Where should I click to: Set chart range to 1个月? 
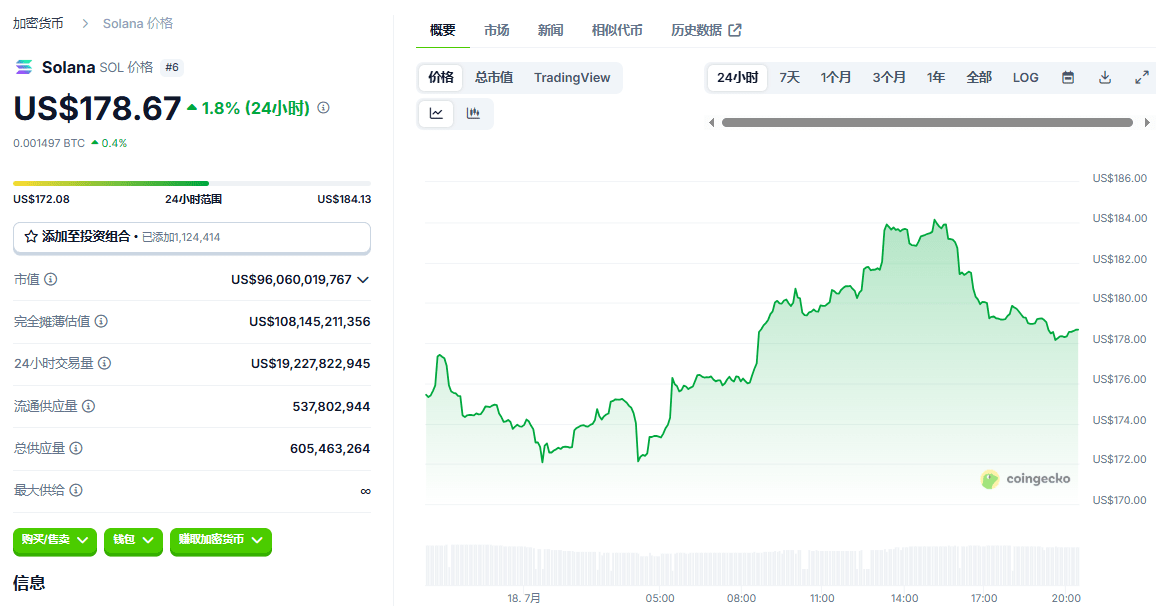point(836,78)
